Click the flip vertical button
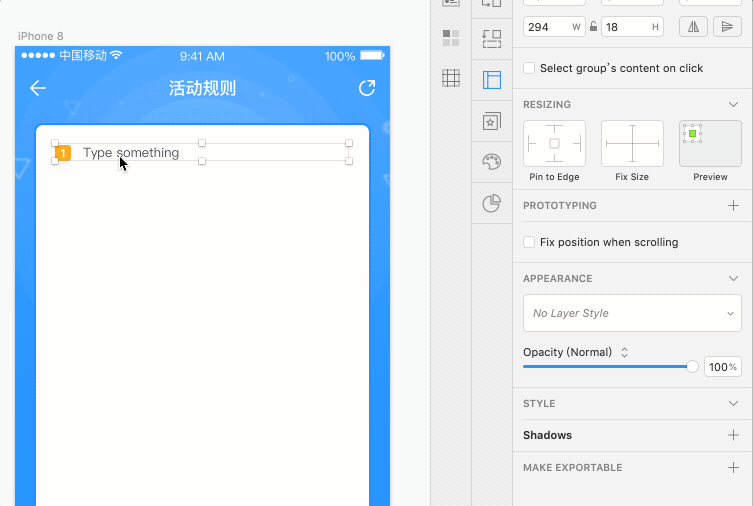This screenshot has width=753, height=506. click(x=727, y=27)
